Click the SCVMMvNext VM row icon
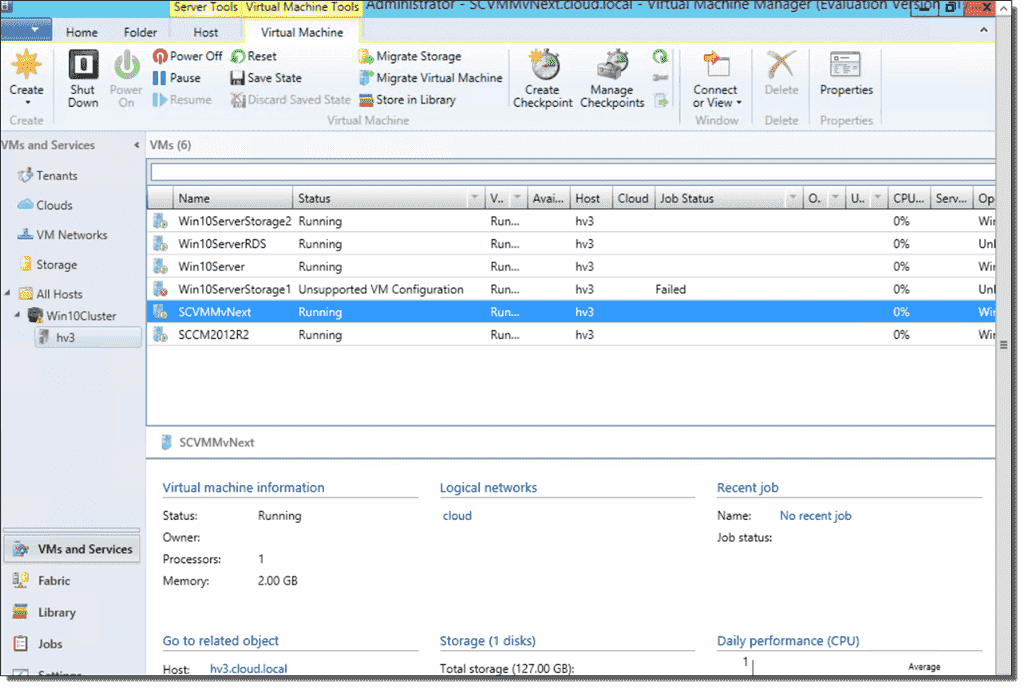Image resolution: width=1024 pixels, height=688 pixels. coord(160,311)
